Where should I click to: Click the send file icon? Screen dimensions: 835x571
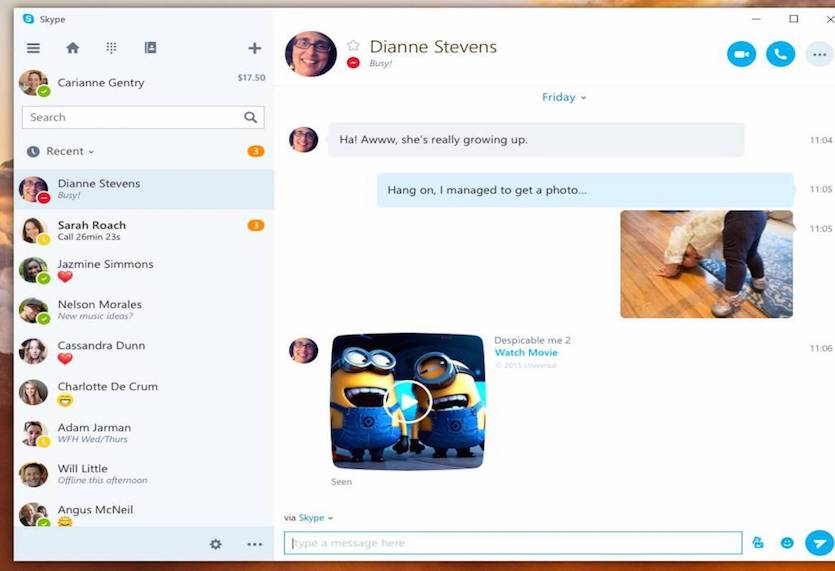(758, 543)
